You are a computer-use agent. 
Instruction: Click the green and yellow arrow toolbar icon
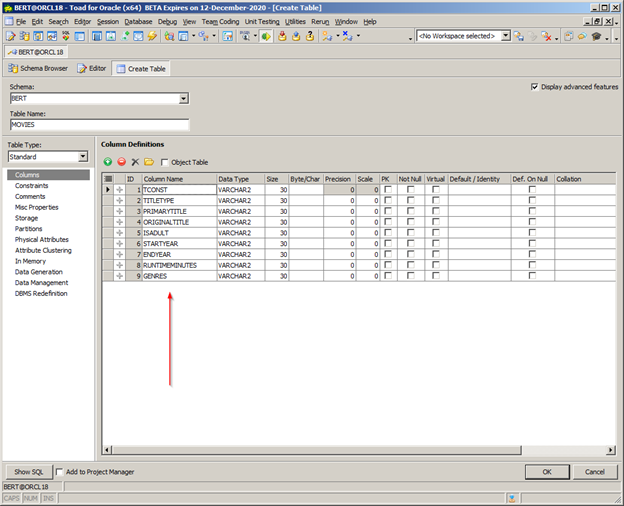[x=266, y=36]
